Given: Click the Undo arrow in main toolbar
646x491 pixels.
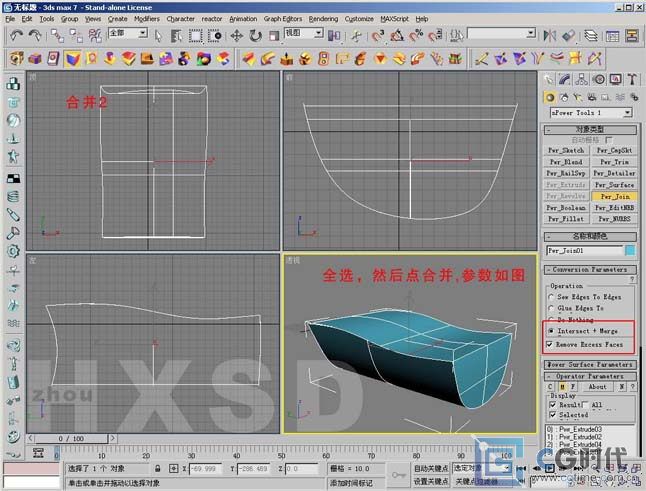Looking at the screenshot, I should click(16, 36).
